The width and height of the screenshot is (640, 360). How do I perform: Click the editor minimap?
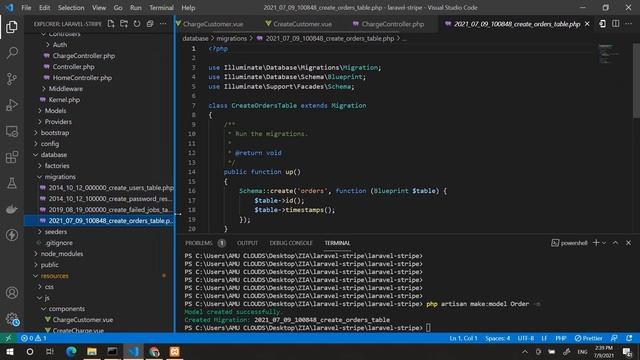608,54
